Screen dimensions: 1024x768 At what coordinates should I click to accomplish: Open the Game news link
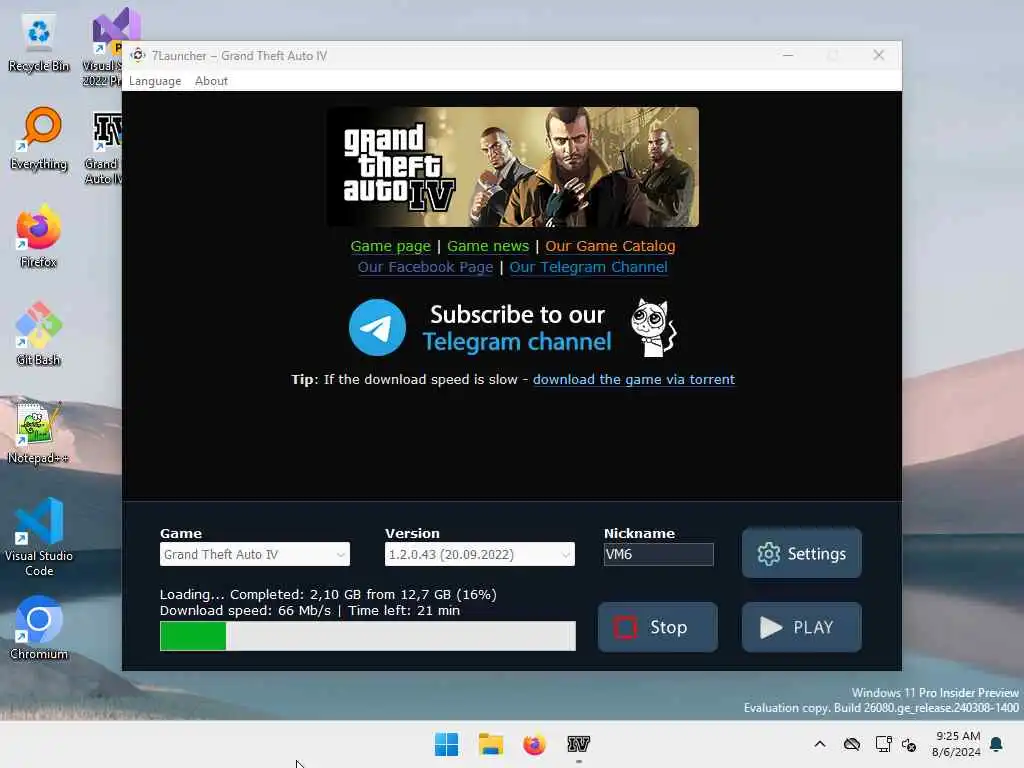(488, 246)
